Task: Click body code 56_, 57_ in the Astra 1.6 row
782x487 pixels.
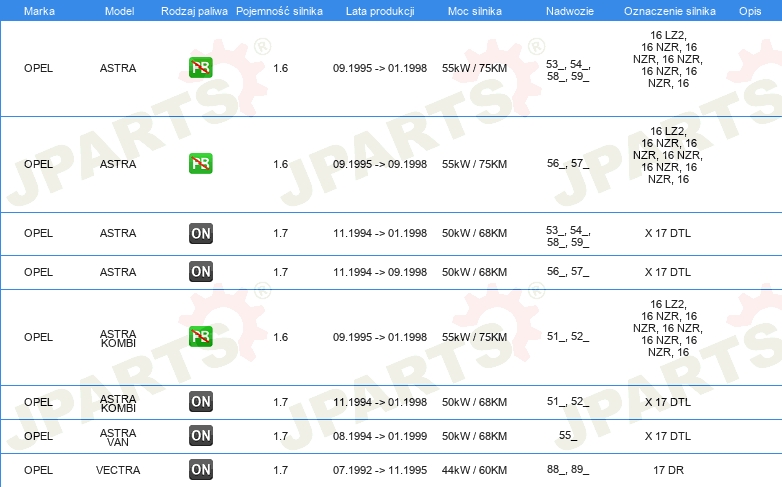Action: tap(568, 164)
